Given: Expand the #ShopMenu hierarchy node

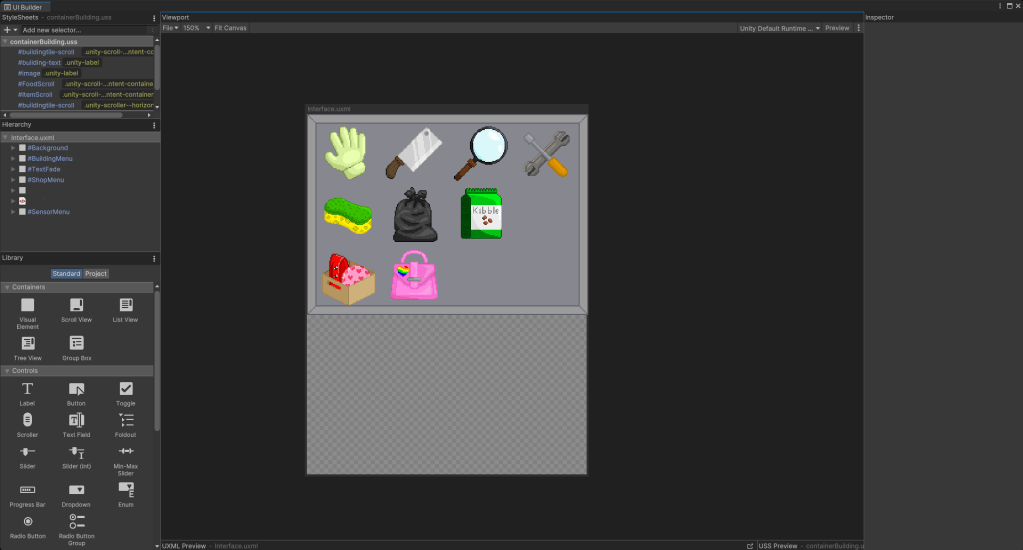Looking at the screenshot, I should tap(13, 180).
